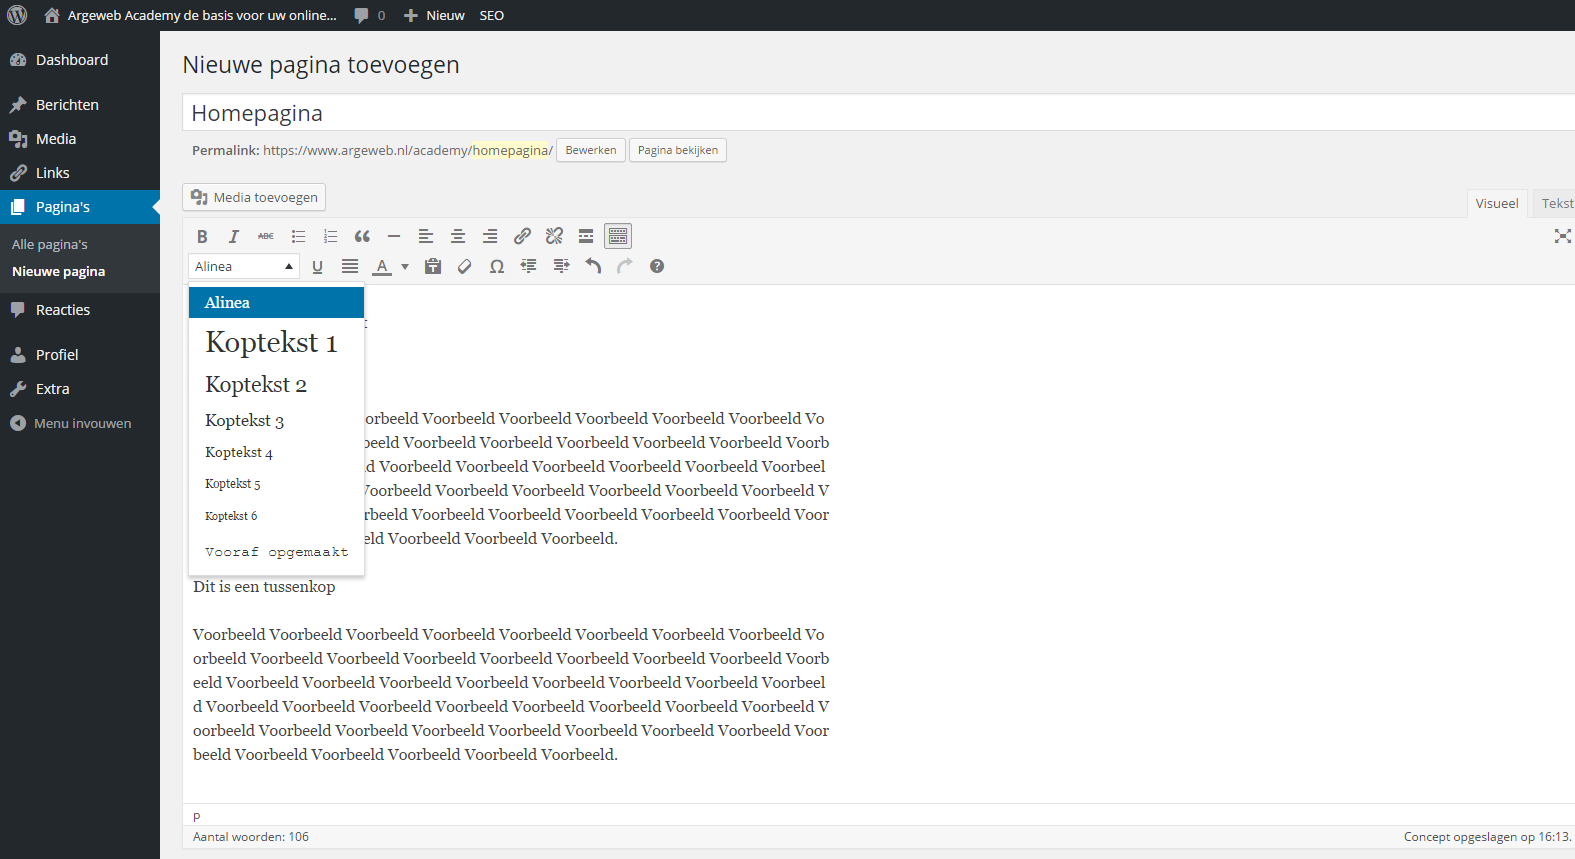
Task: Insert a blockquote
Action: point(362,237)
